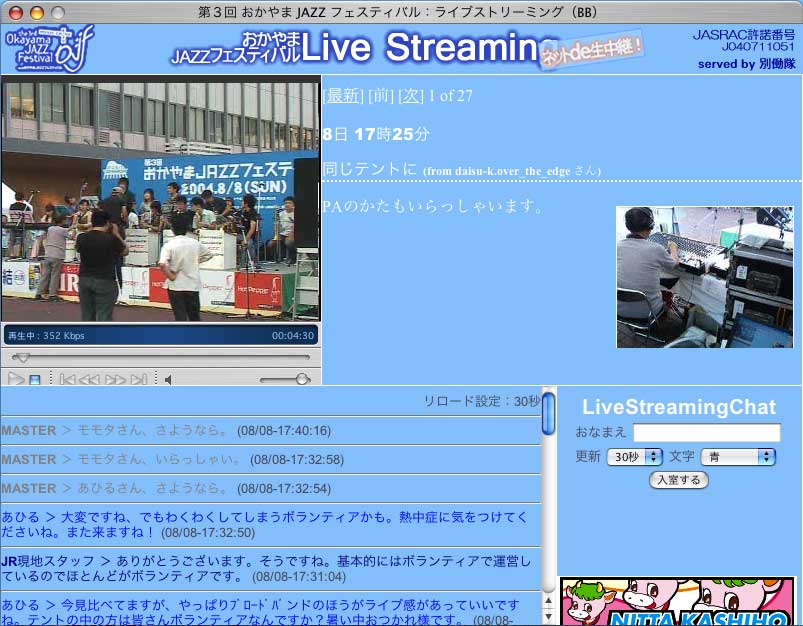Screen dimensions: 803x626
Task: Click the live video stream frame
Action: [161, 201]
